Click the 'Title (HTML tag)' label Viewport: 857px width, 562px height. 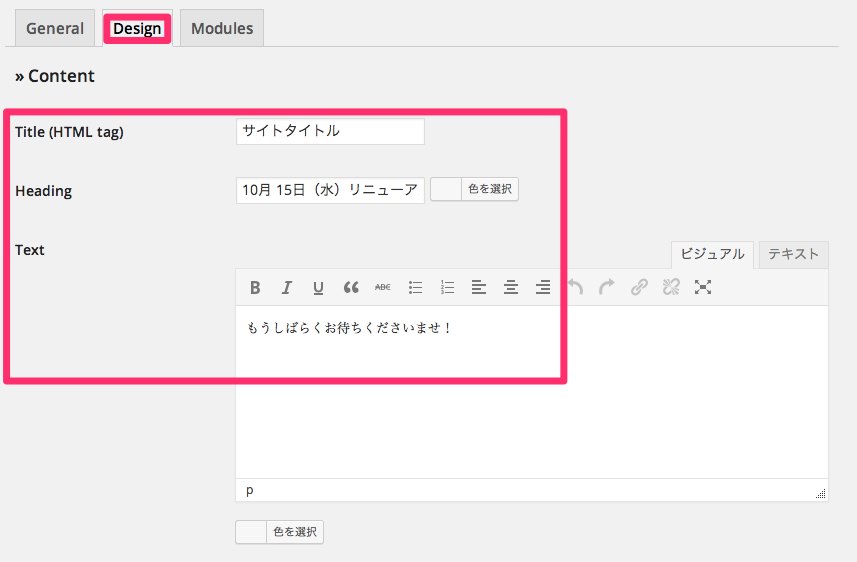(x=69, y=132)
